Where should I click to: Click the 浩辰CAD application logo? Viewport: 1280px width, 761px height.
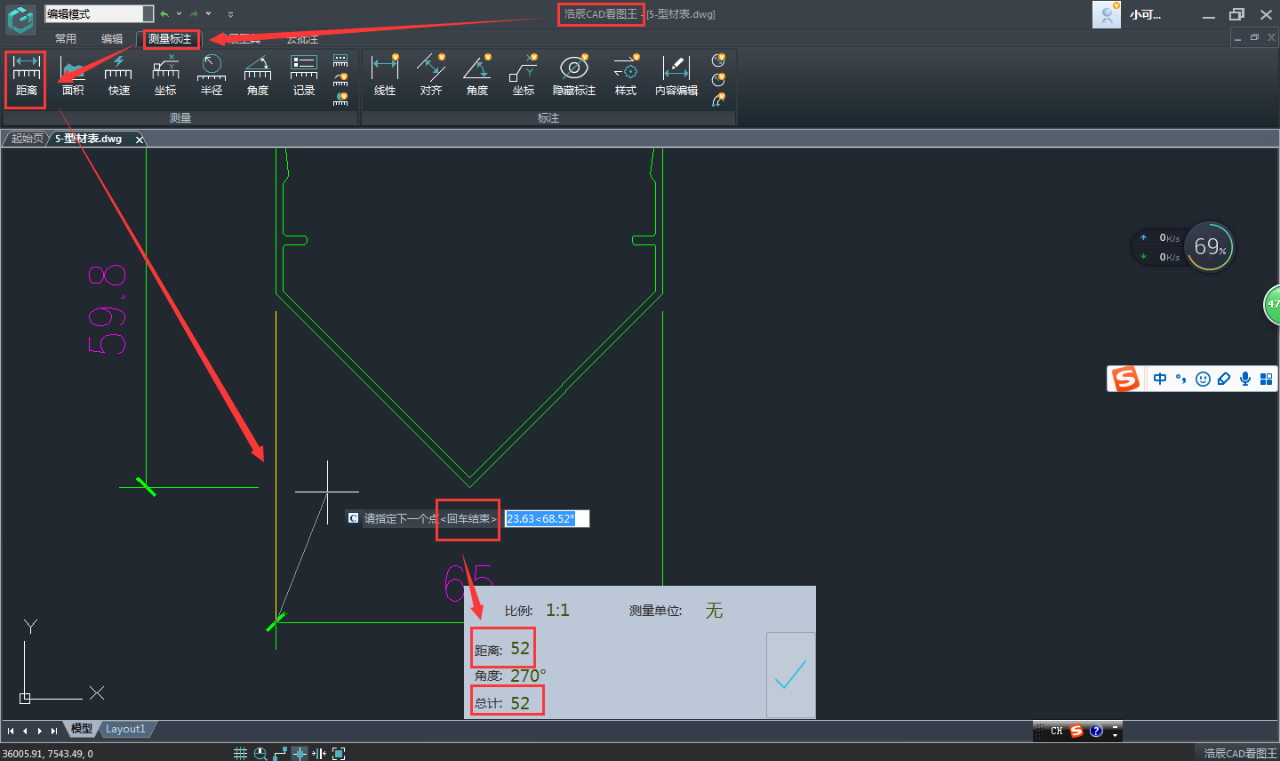pyautogui.click(x=21, y=20)
